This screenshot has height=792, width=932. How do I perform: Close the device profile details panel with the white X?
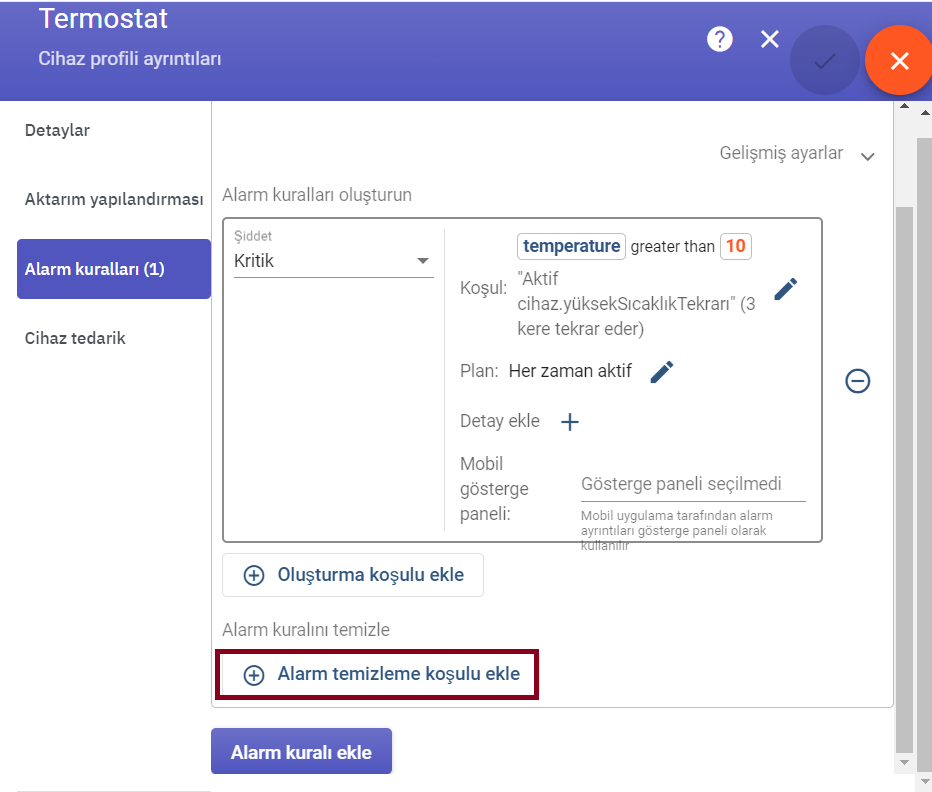tap(770, 40)
